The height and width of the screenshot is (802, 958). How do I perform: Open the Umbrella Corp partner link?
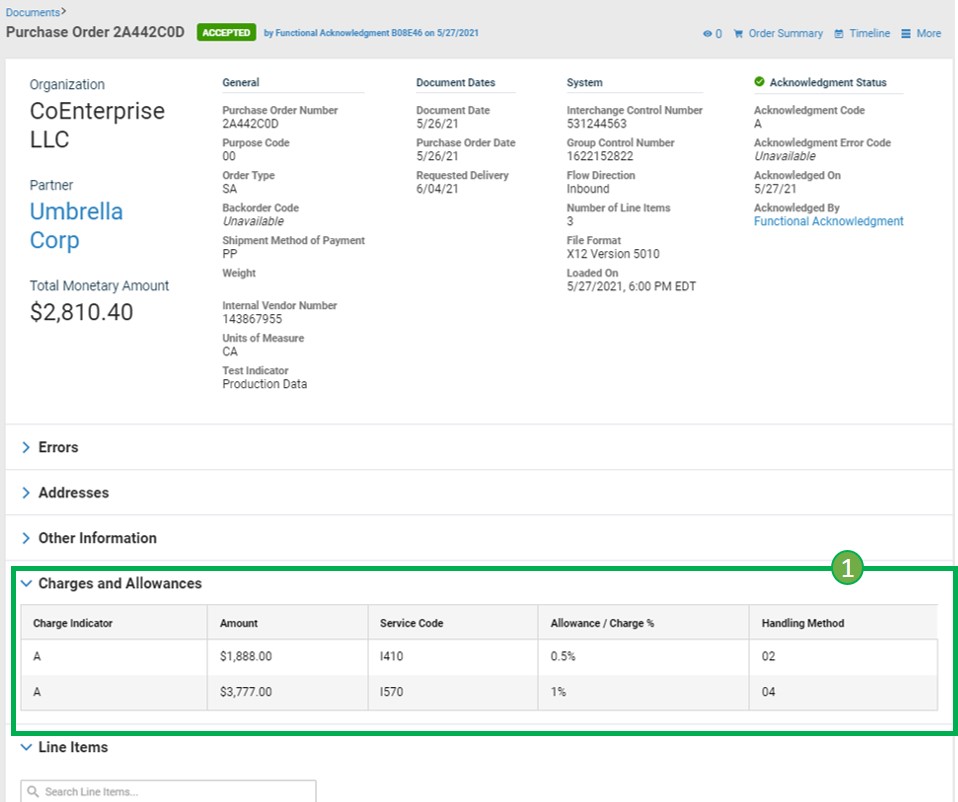click(76, 225)
